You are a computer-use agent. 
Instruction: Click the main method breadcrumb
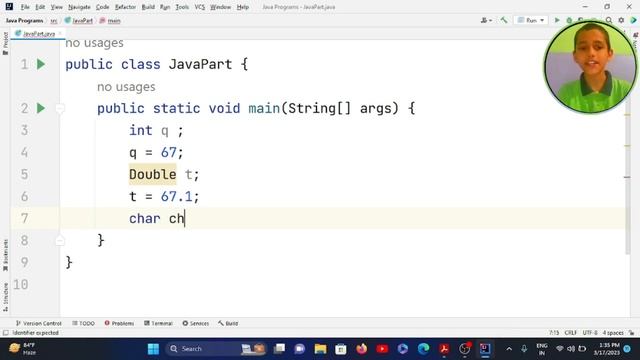(110, 20)
